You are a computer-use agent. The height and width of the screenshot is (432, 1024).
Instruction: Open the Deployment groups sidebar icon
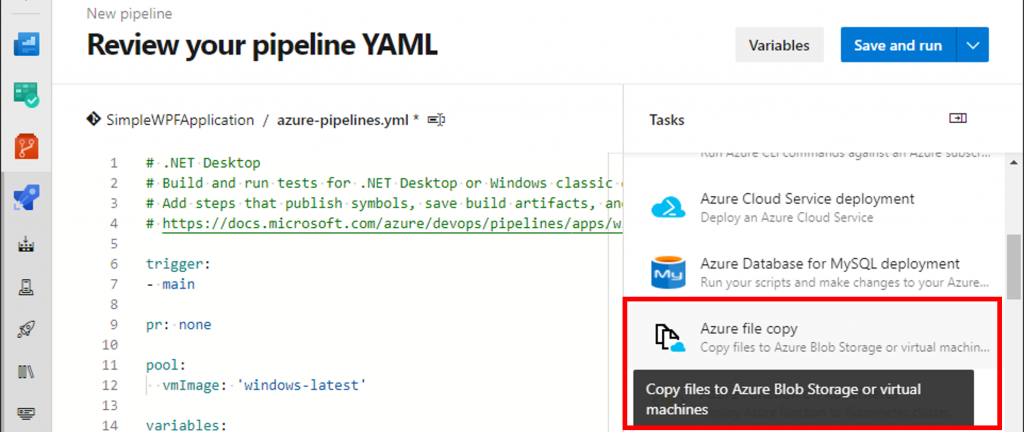(26, 414)
